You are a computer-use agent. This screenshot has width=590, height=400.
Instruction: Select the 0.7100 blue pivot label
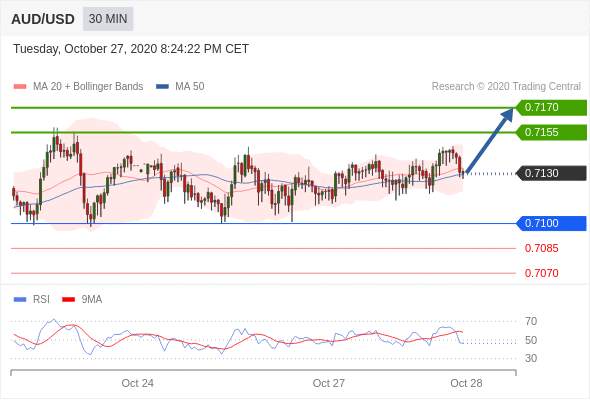pos(551,224)
